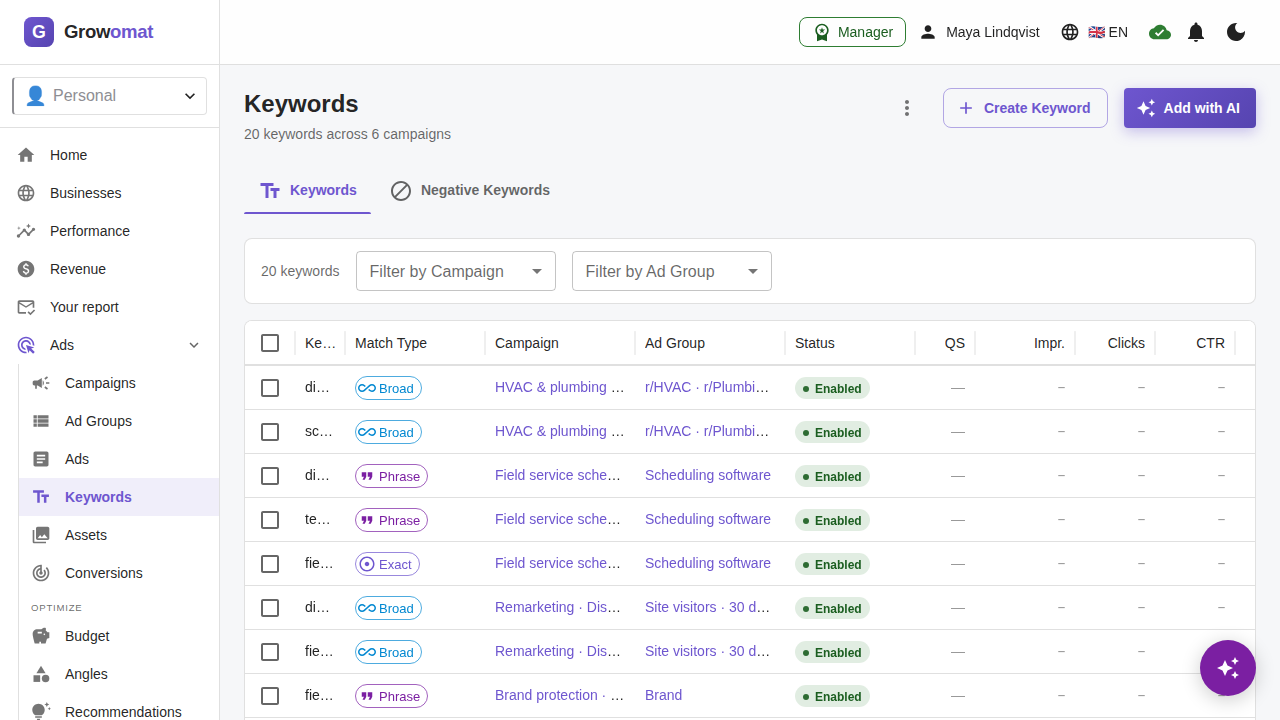This screenshot has width=1280, height=720.
Task: Check the Exact match keyword row
Action: click(270, 564)
